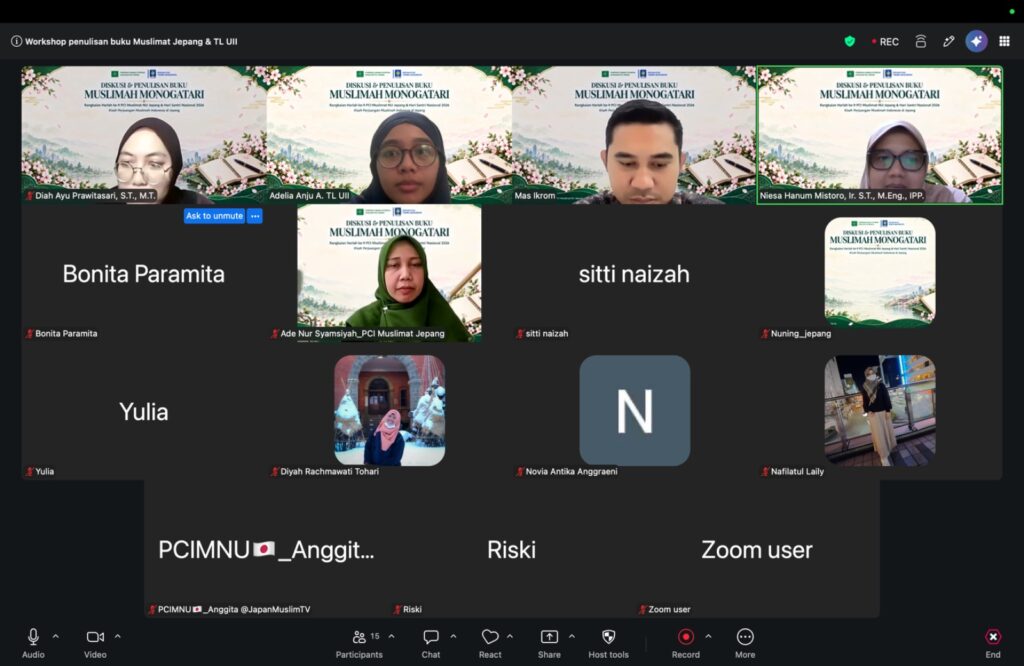
Task: Expand the Participants options arrow
Action: click(x=391, y=636)
